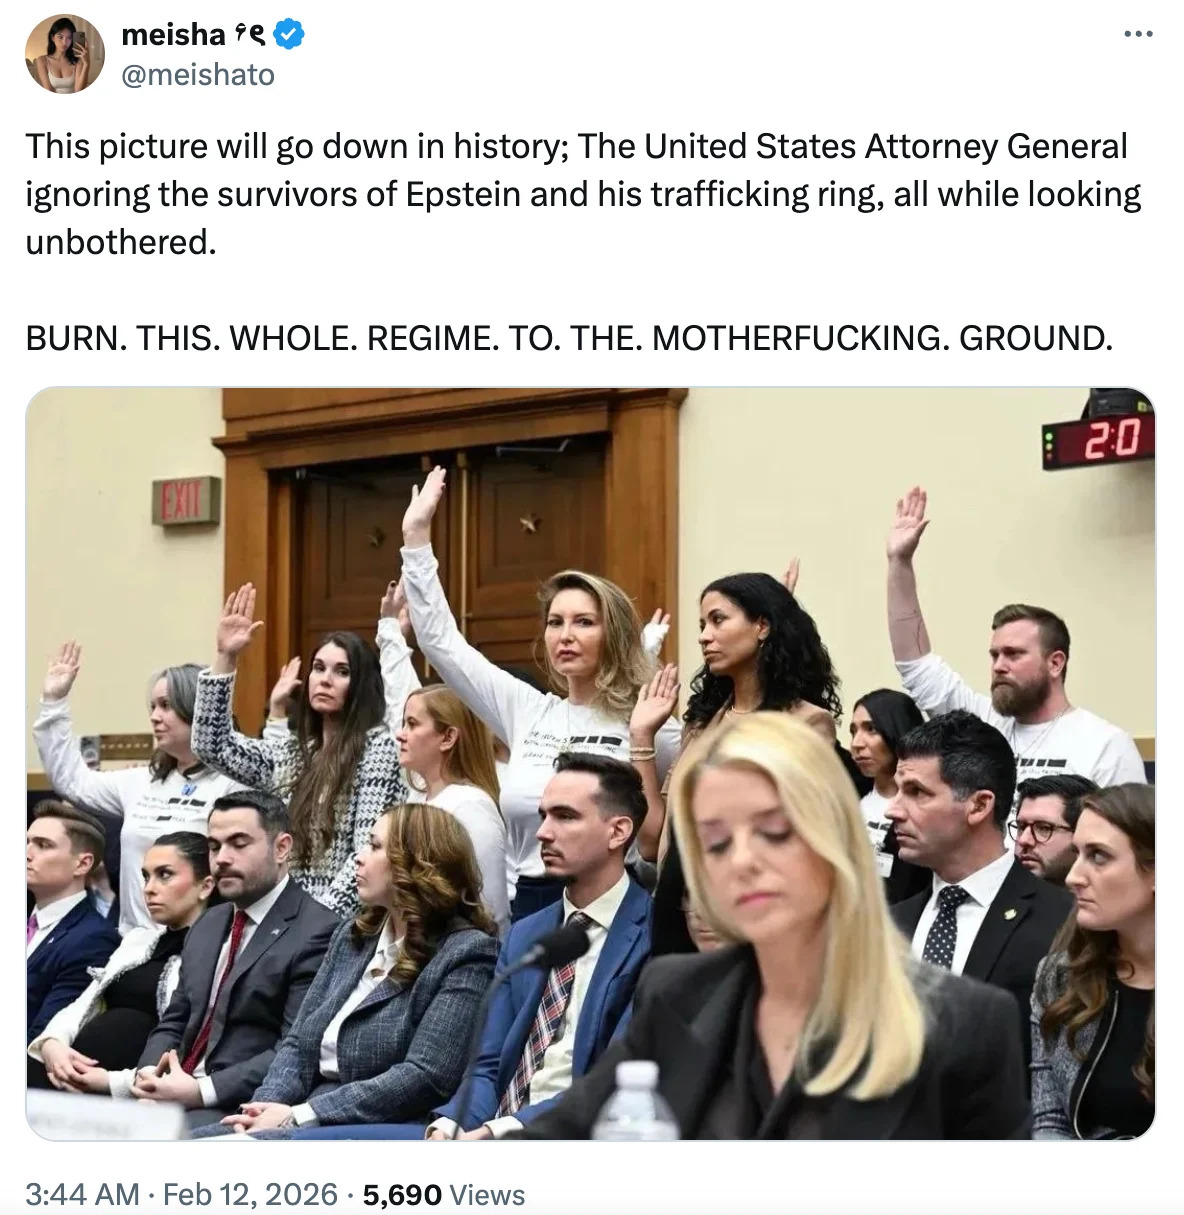Open the three-dot more options menu
This screenshot has height=1215, width=1184.
tap(1138, 35)
